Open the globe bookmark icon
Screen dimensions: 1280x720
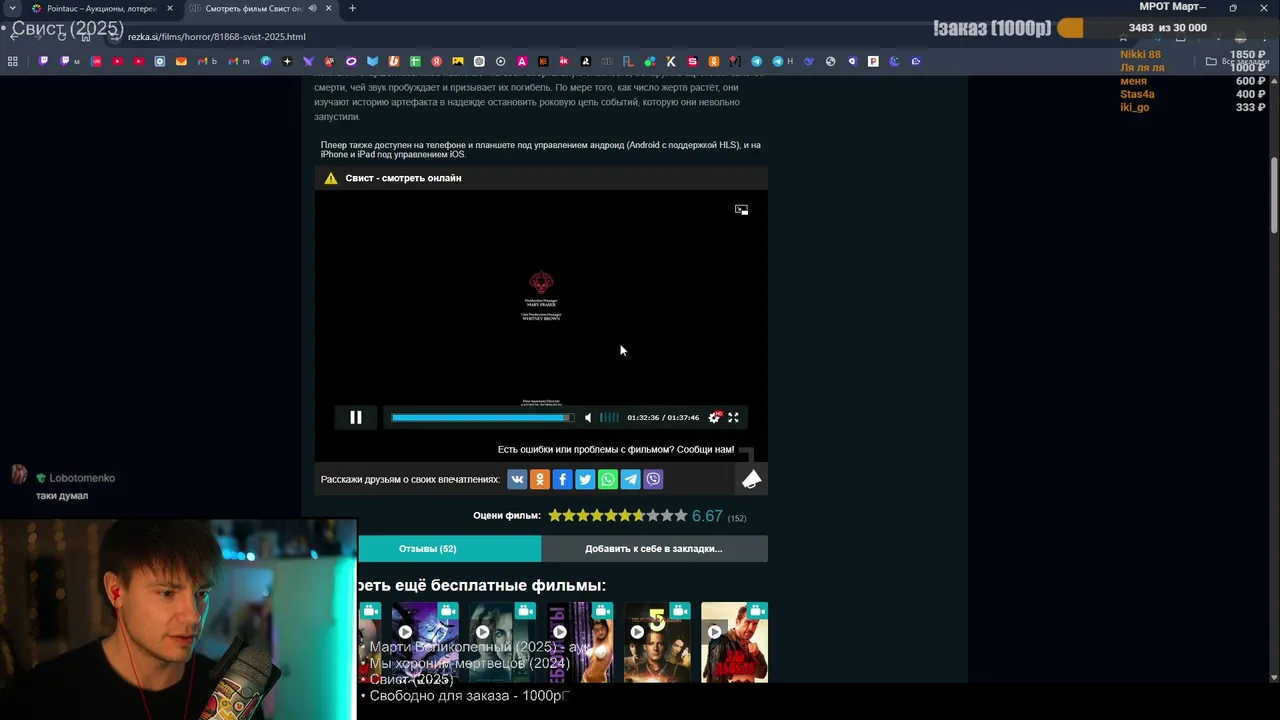pyautogui.click(x=830, y=61)
